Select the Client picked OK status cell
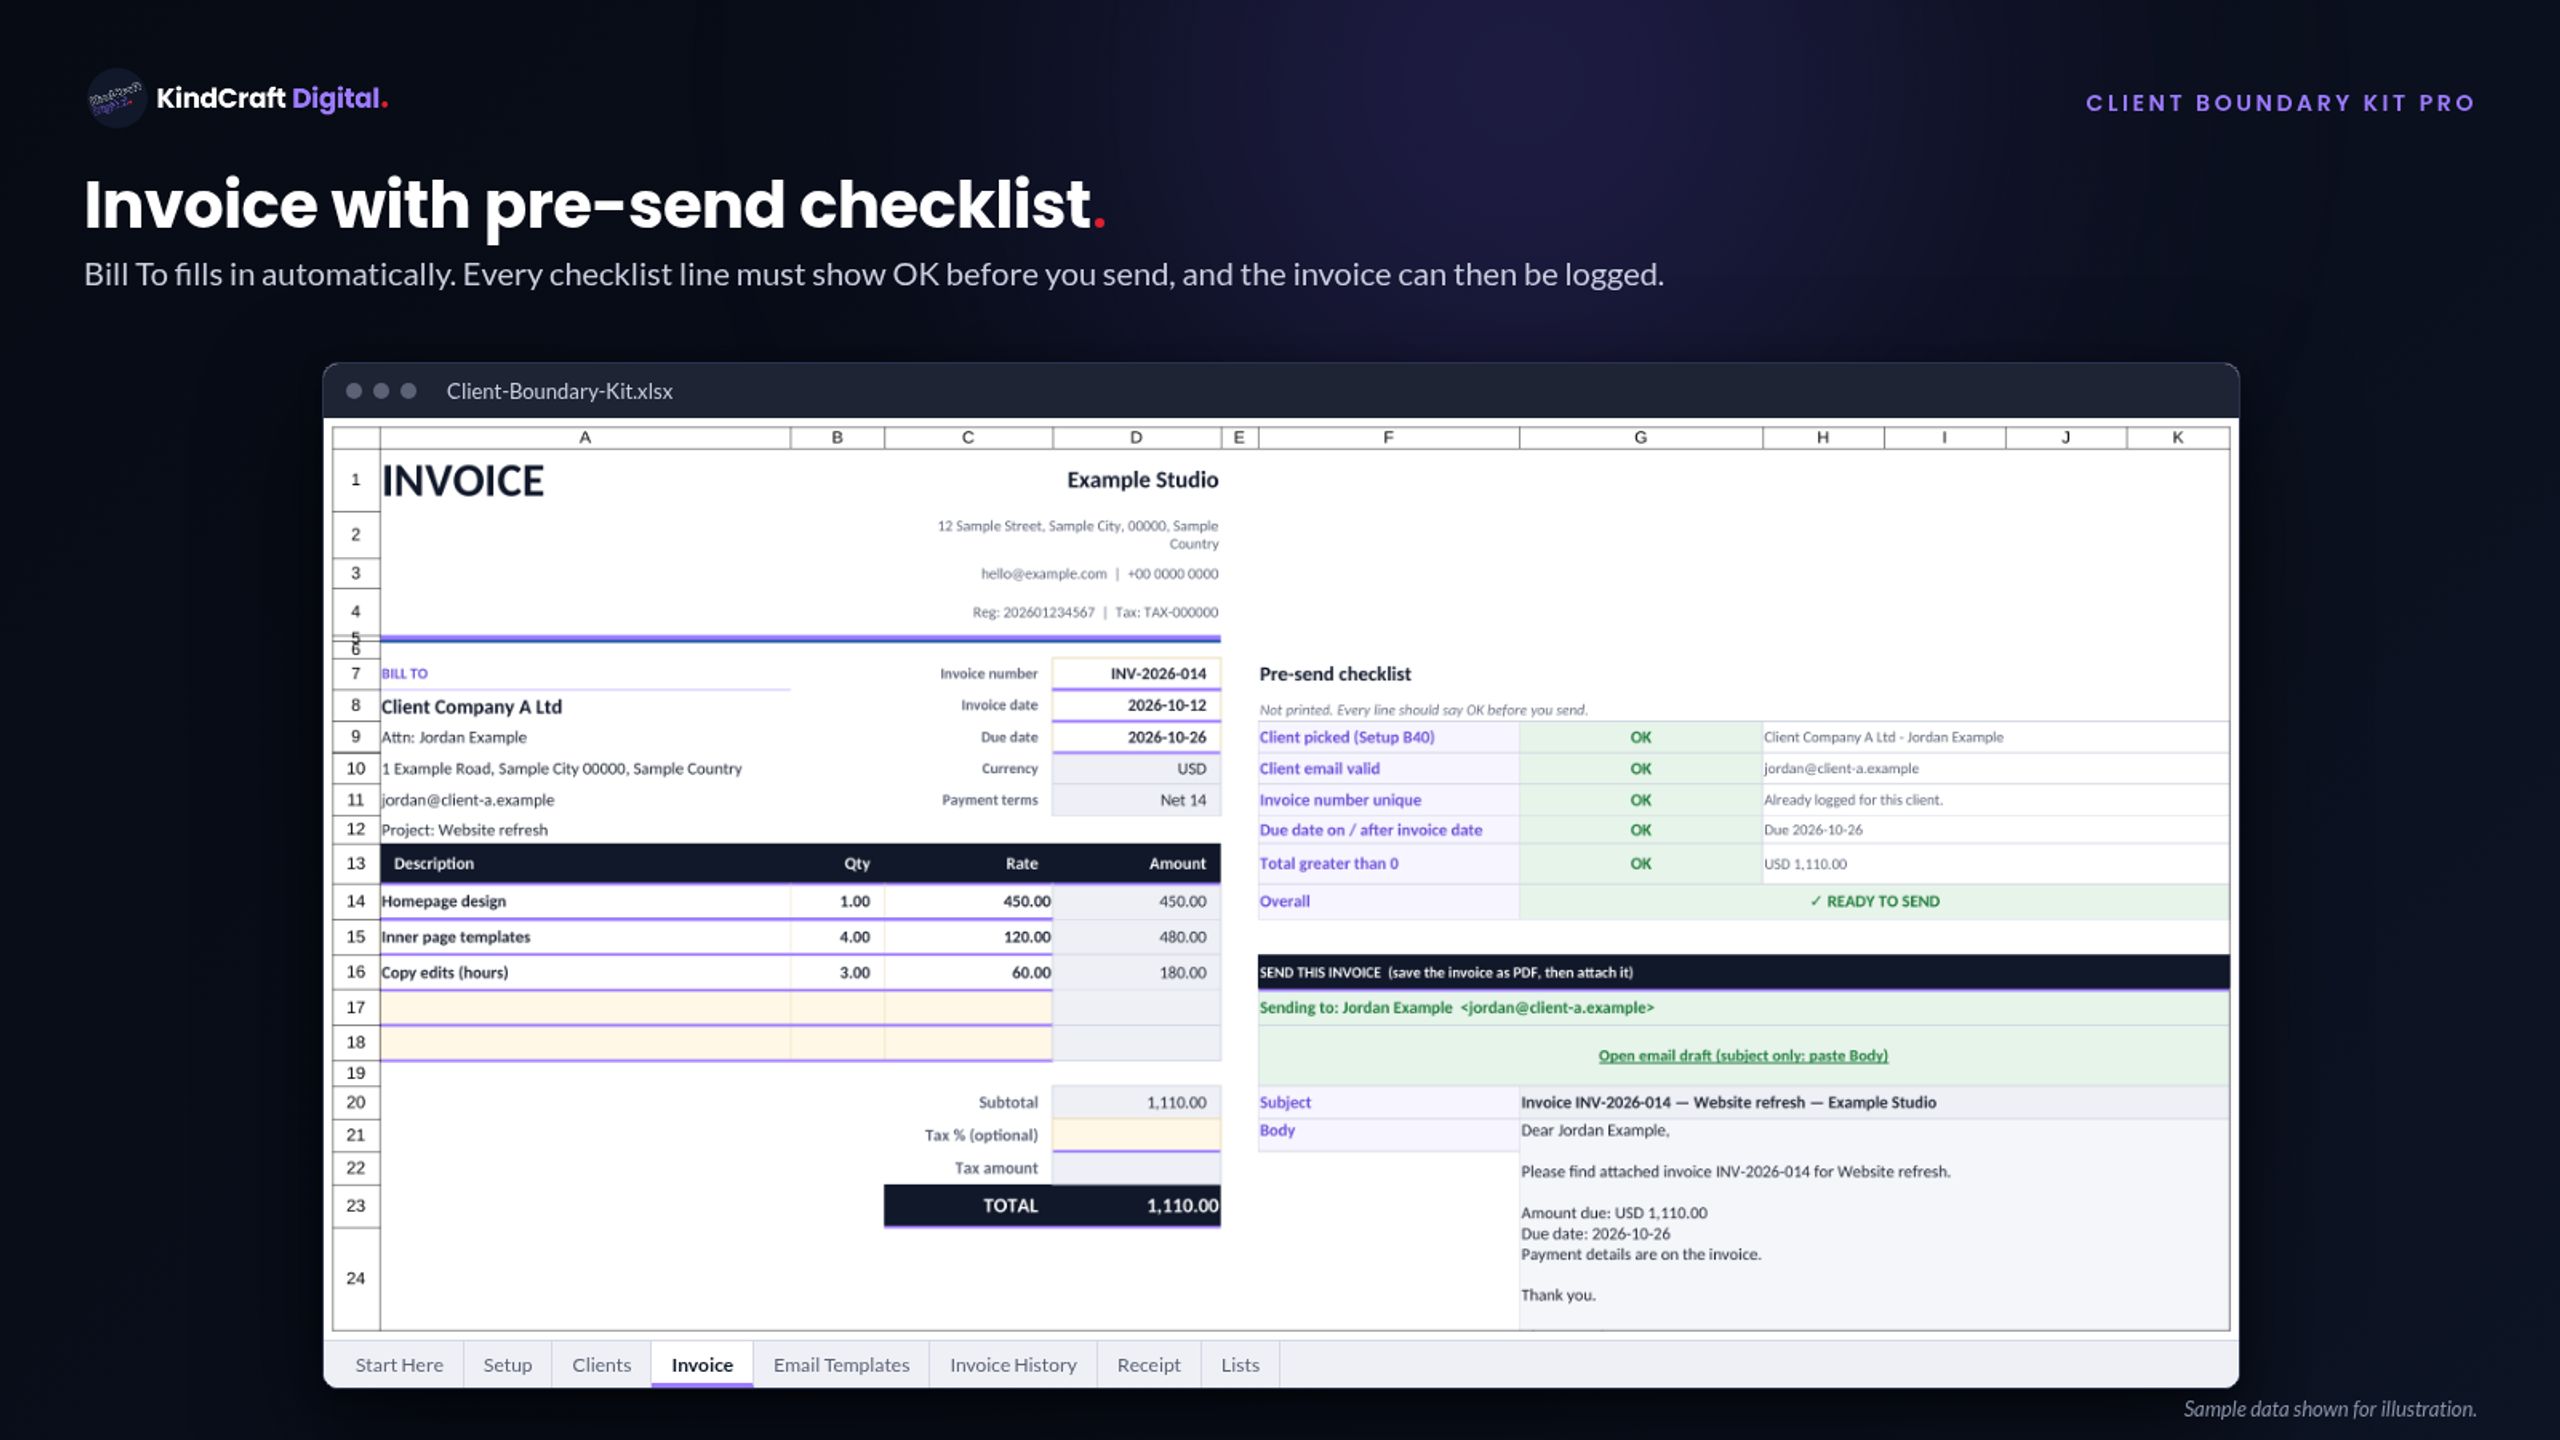 (x=1640, y=737)
